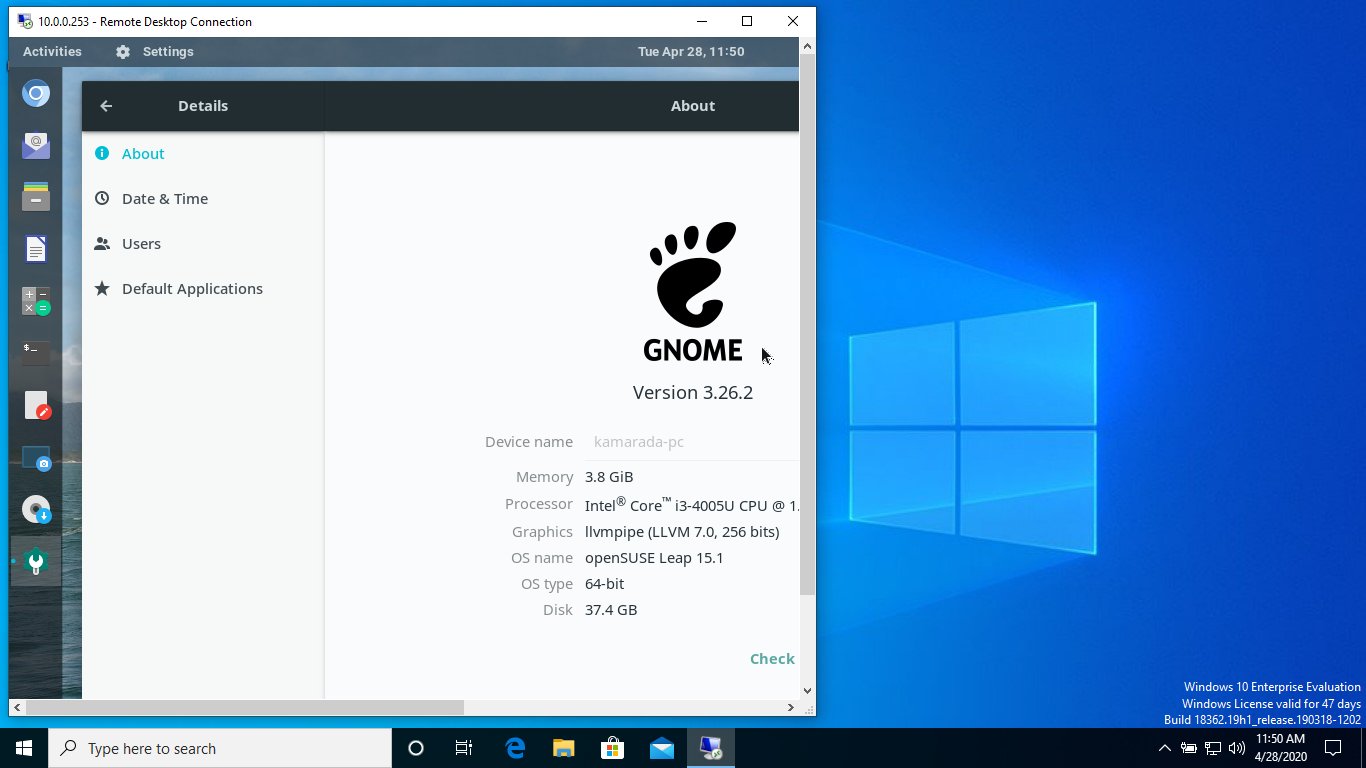Image resolution: width=1366 pixels, height=768 pixels.
Task: Open the document editor icon in the dock
Action: 36,248
